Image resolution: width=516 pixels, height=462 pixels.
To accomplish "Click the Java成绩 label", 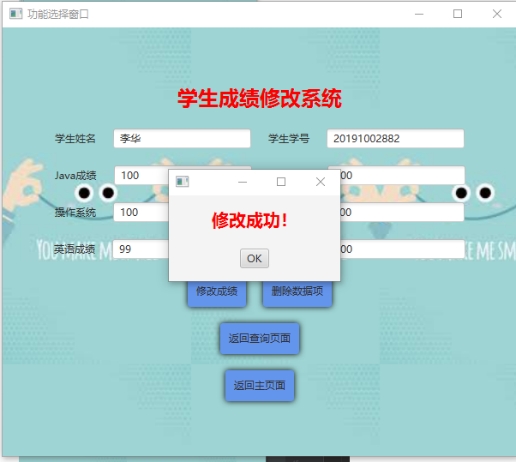I will 75,175.
